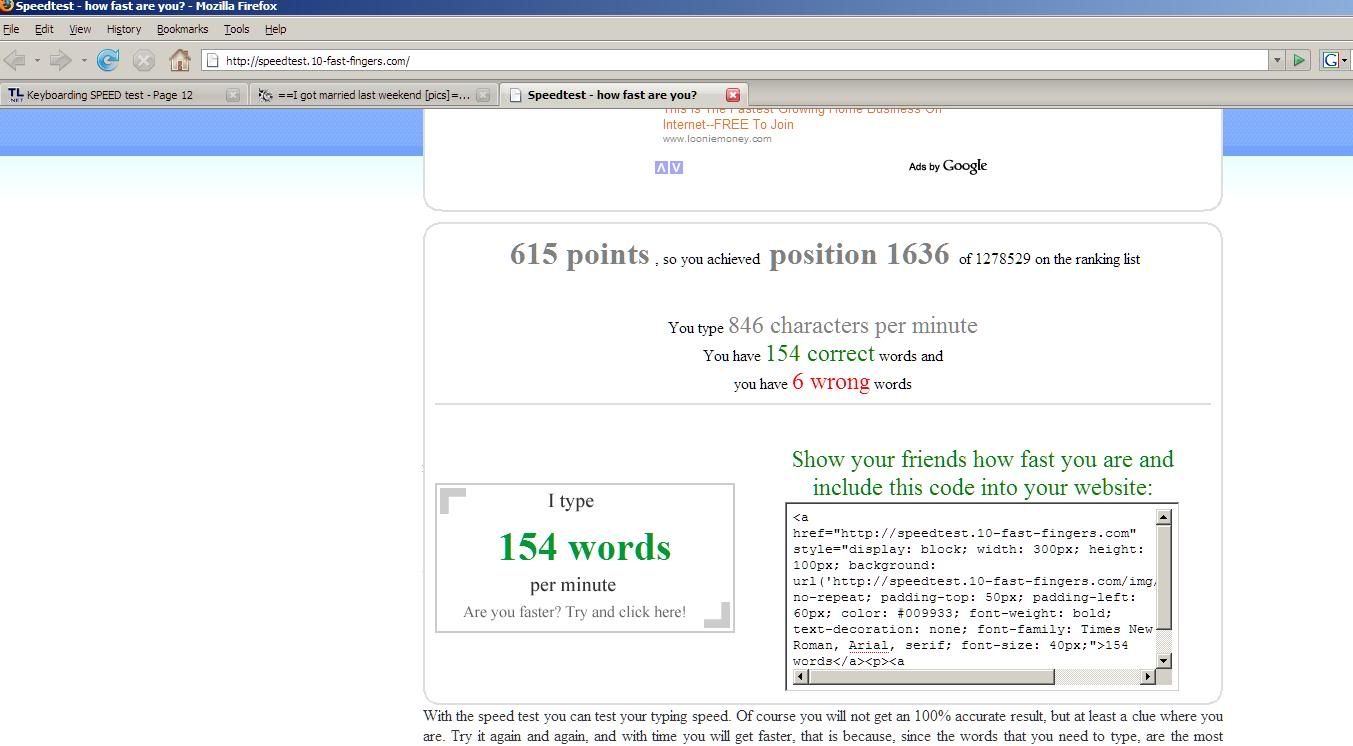Open the Tools menu
Screen dimensions: 1353x746
pos(237,29)
